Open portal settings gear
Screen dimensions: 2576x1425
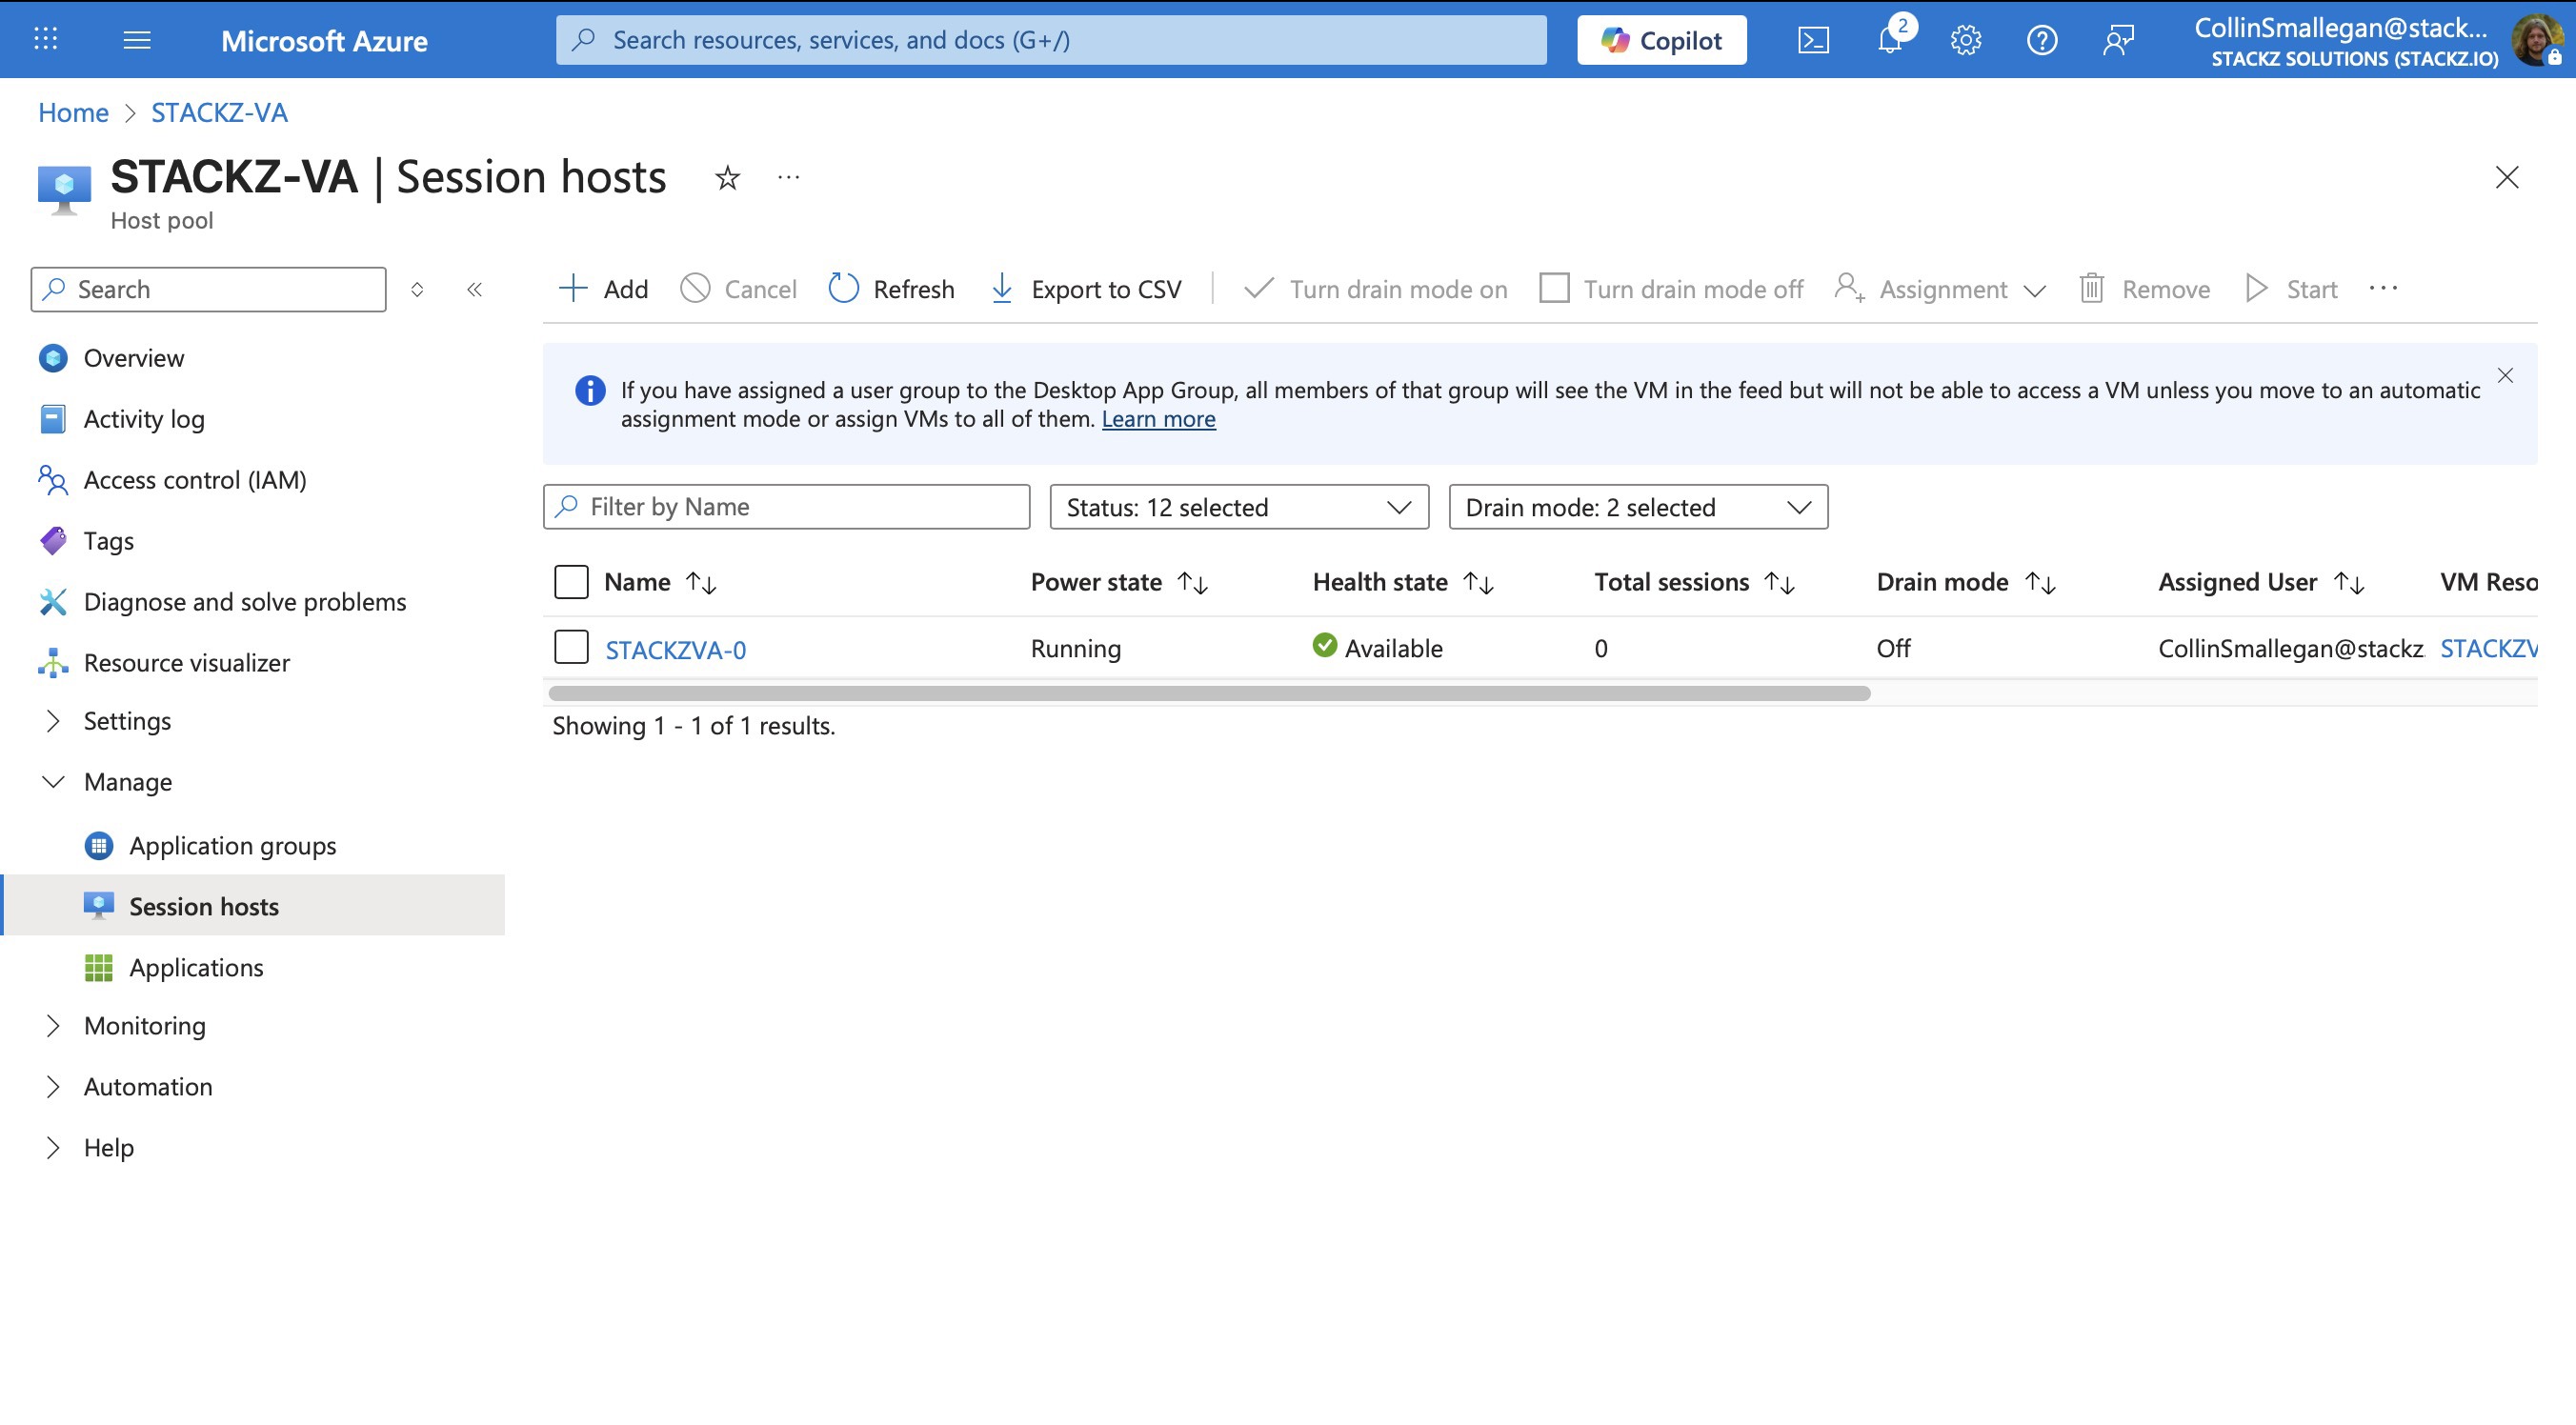pos(1965,40)
